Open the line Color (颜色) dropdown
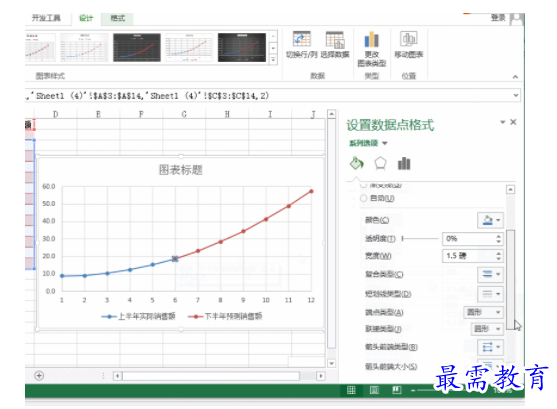The height and width of the screenshot is (409, 557). [490, 220]
